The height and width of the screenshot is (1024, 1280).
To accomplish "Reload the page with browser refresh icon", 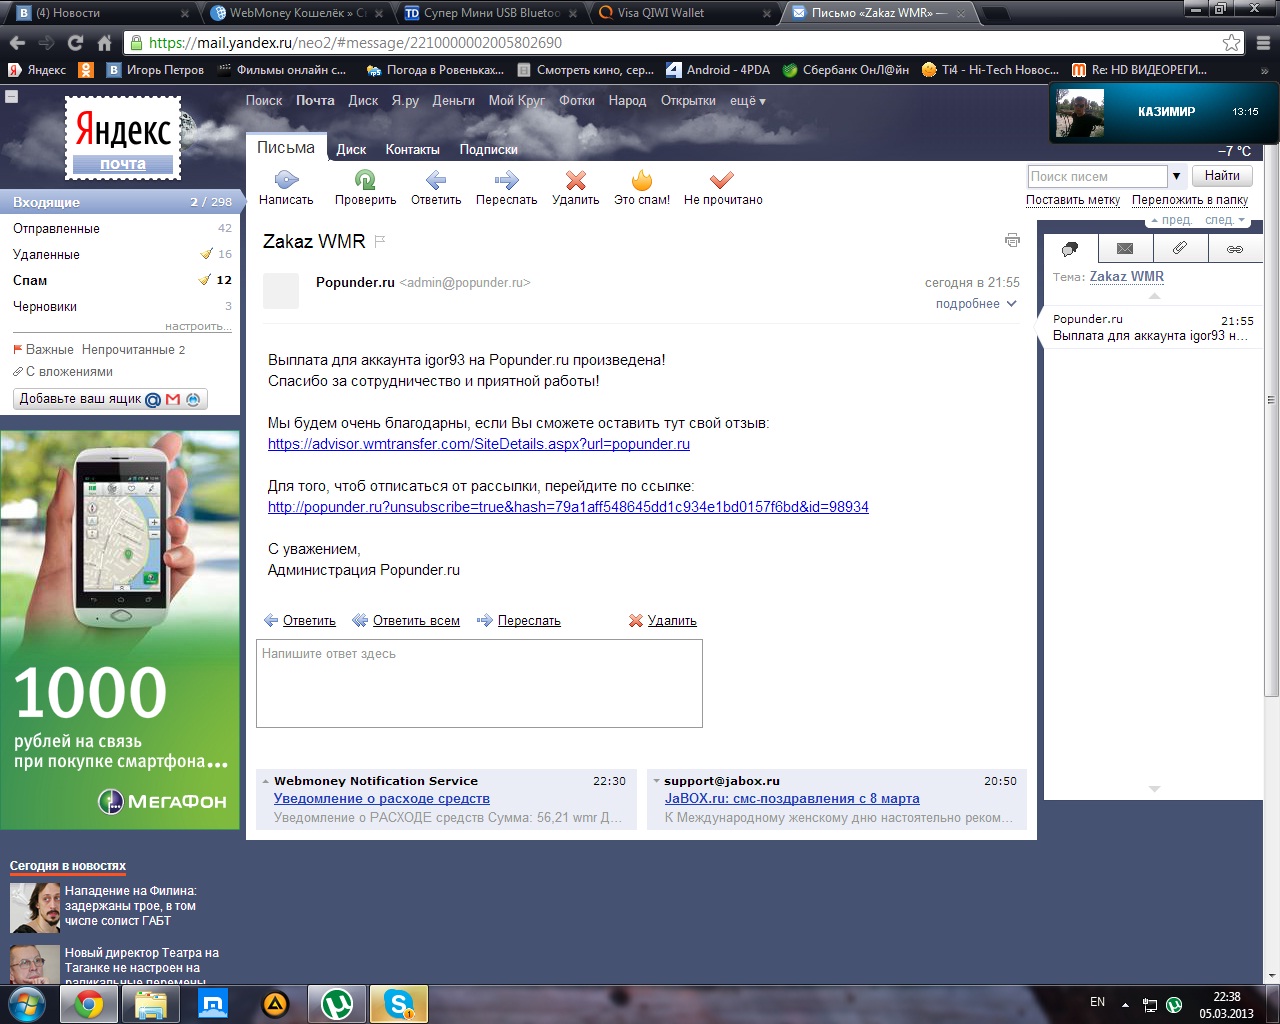I will pos(75,43).
